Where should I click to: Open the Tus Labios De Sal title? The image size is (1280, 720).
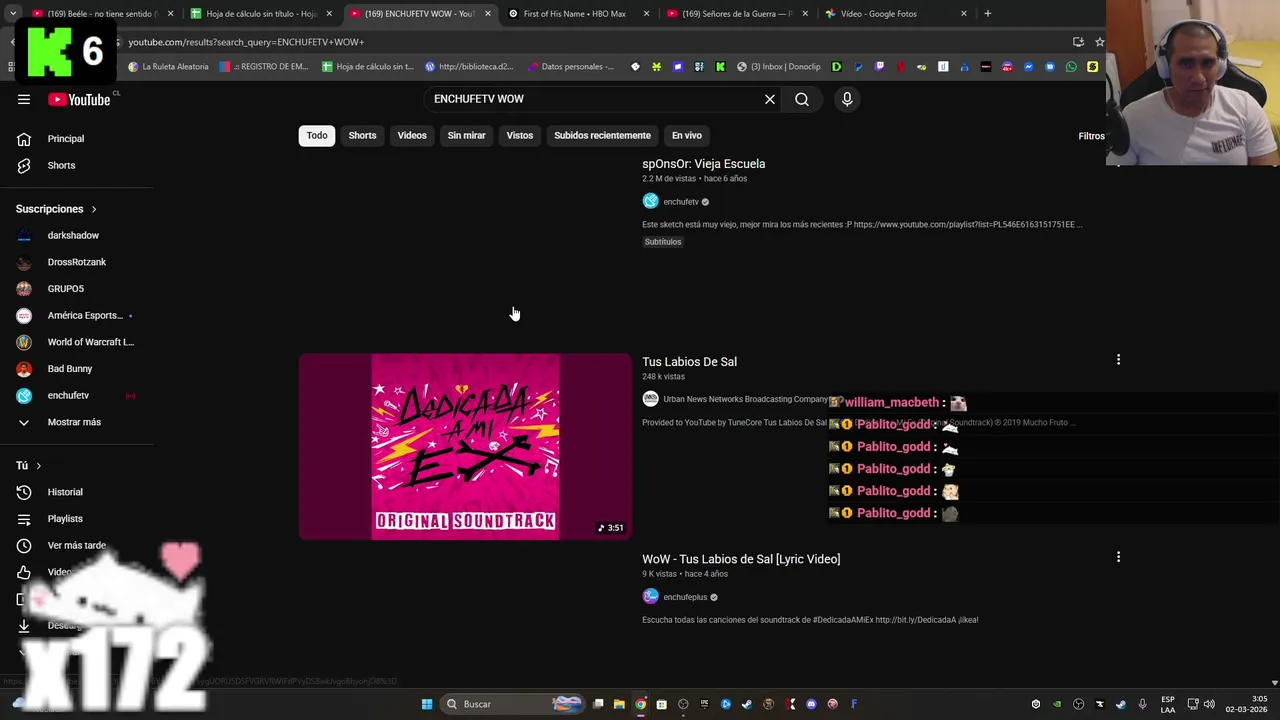pyautogui.click(x=689, y=362)
